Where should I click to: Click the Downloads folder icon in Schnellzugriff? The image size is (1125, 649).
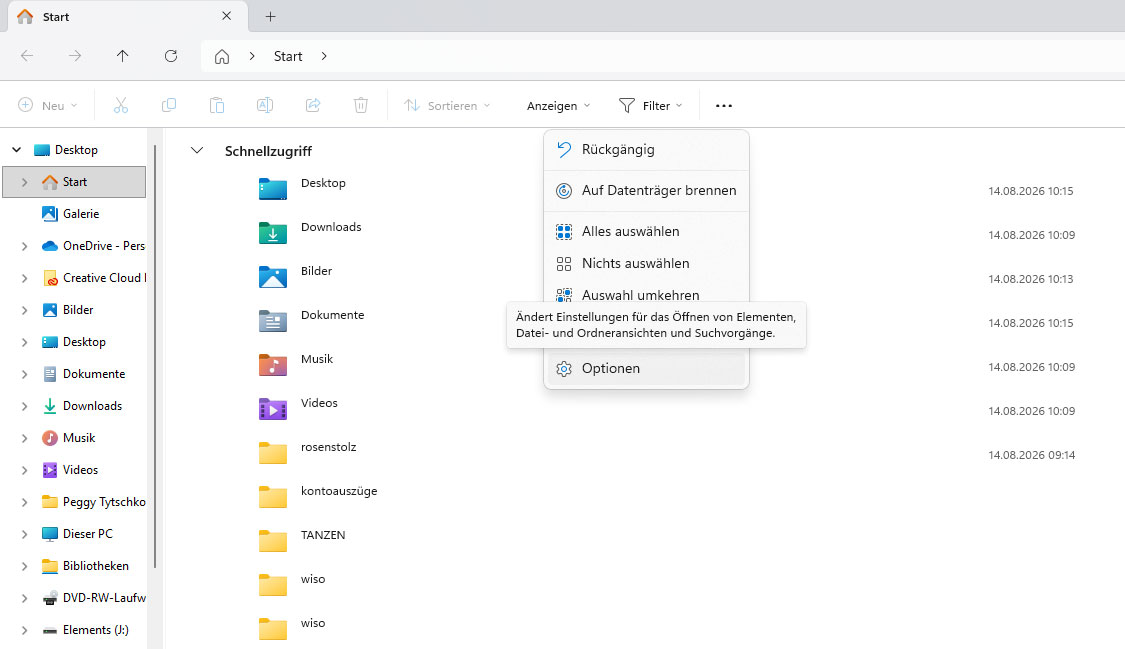(273, 233)
